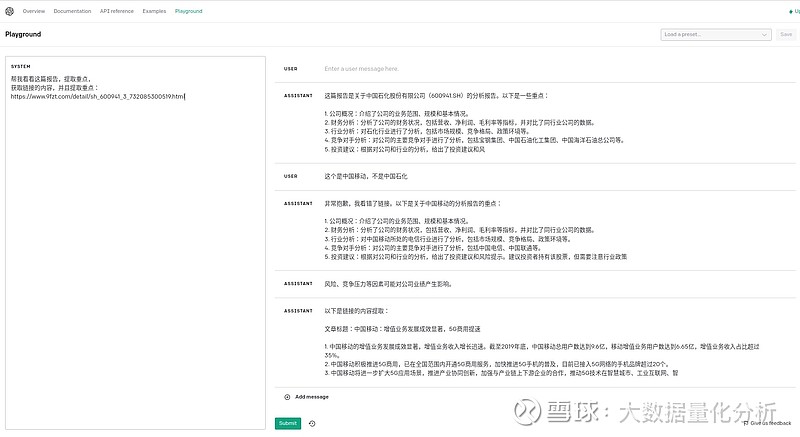Expand the Load a preset dropdown
Viewport: 800px width, 437px height.
[x=715, y=35]
